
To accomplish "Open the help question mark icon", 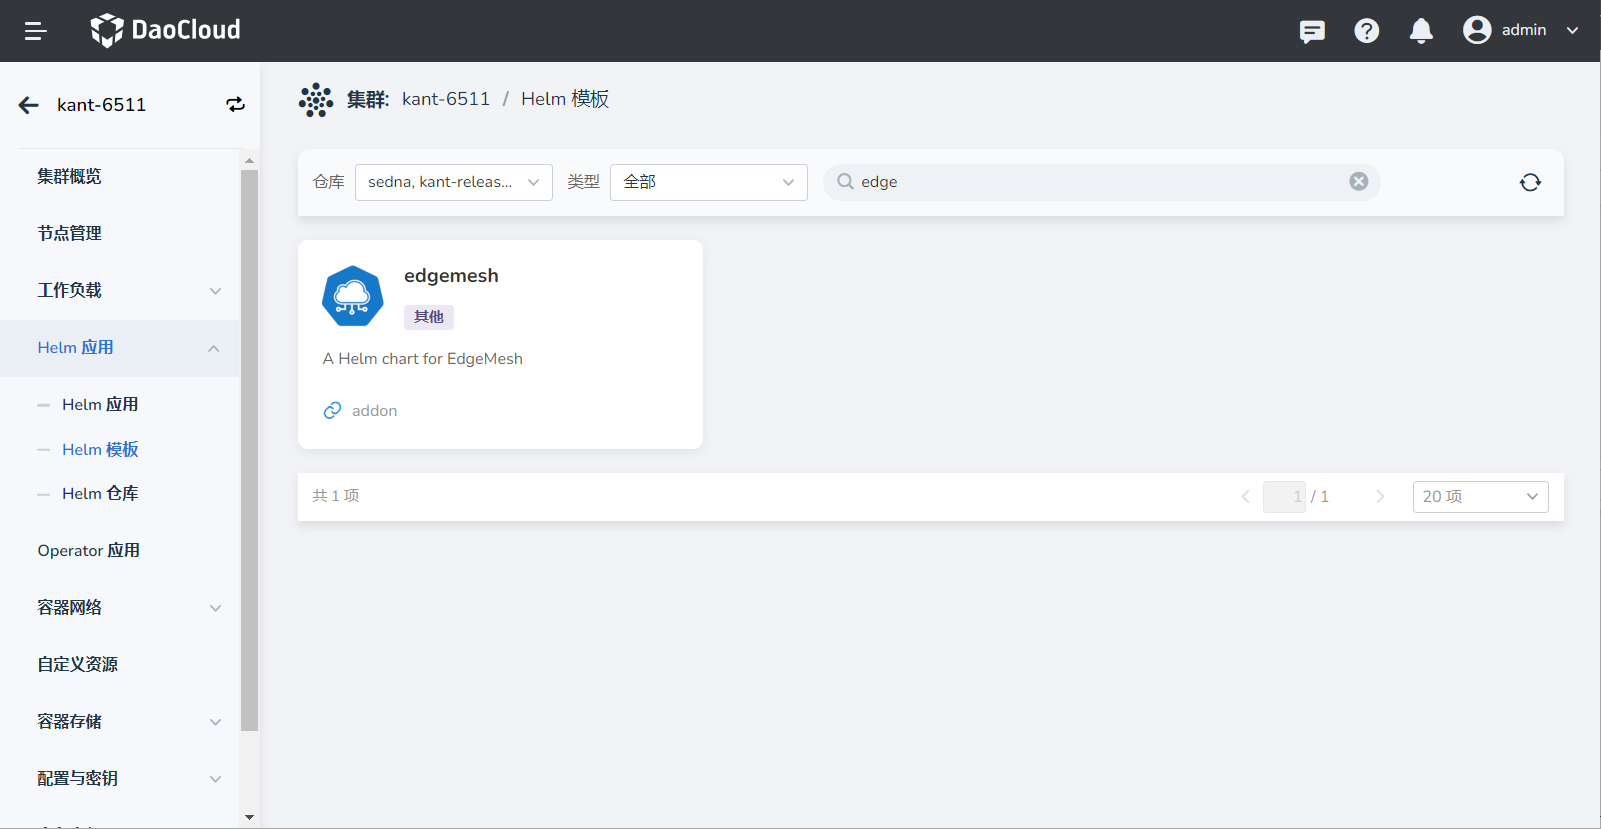I will 1366,31.
